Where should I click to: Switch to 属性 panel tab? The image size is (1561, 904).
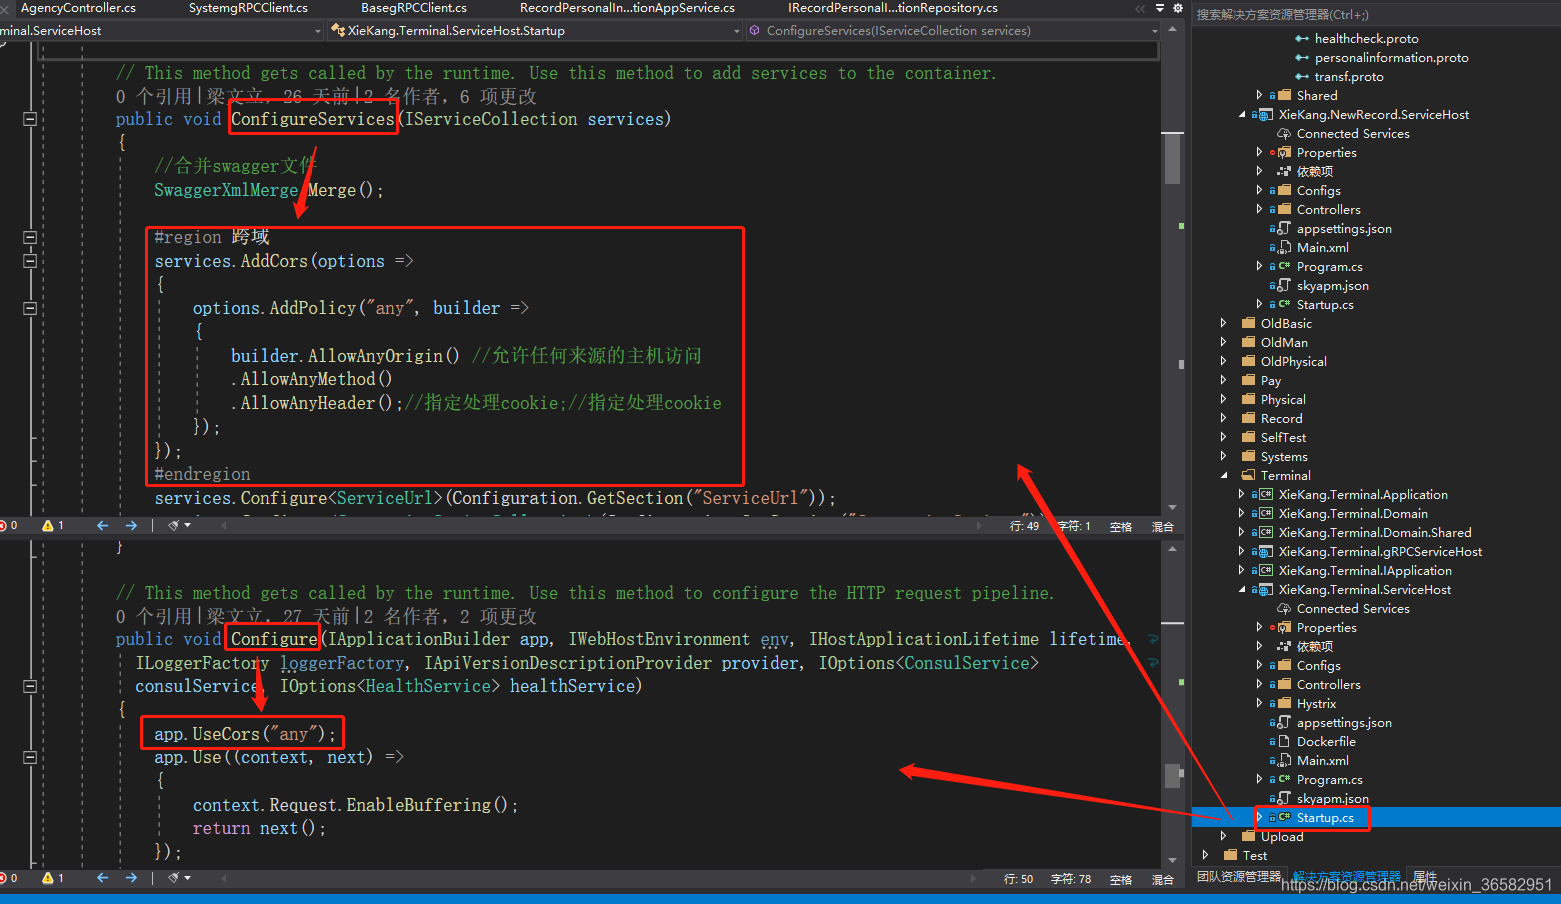(x=1425, y=877)
